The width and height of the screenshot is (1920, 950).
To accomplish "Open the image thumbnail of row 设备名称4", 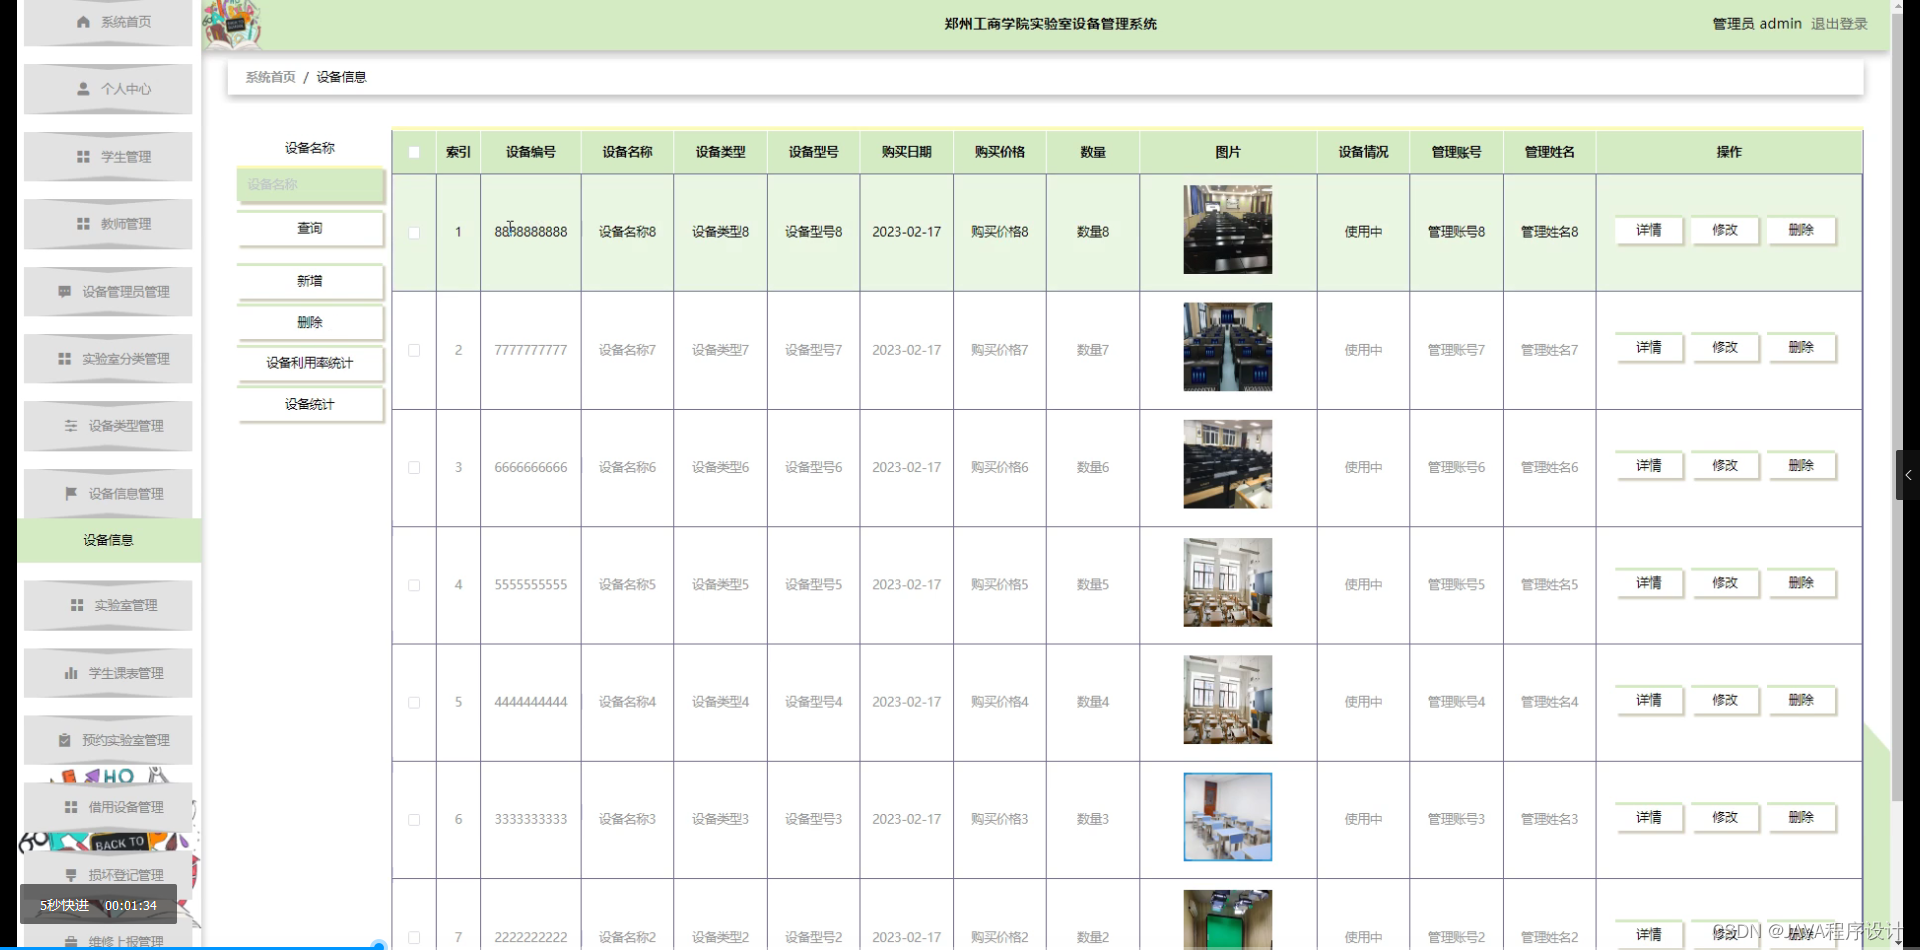I will pyautogui.click(x=1228, y=700).
